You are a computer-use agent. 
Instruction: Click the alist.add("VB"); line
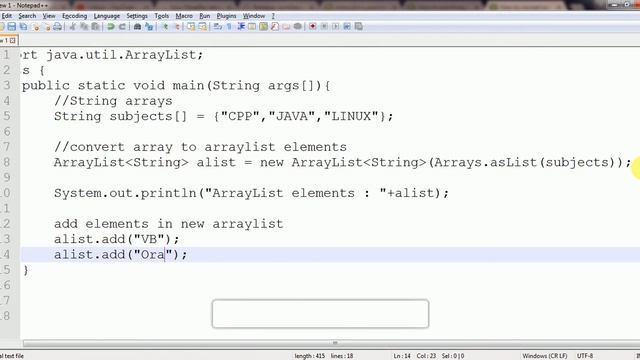point(116,239)
